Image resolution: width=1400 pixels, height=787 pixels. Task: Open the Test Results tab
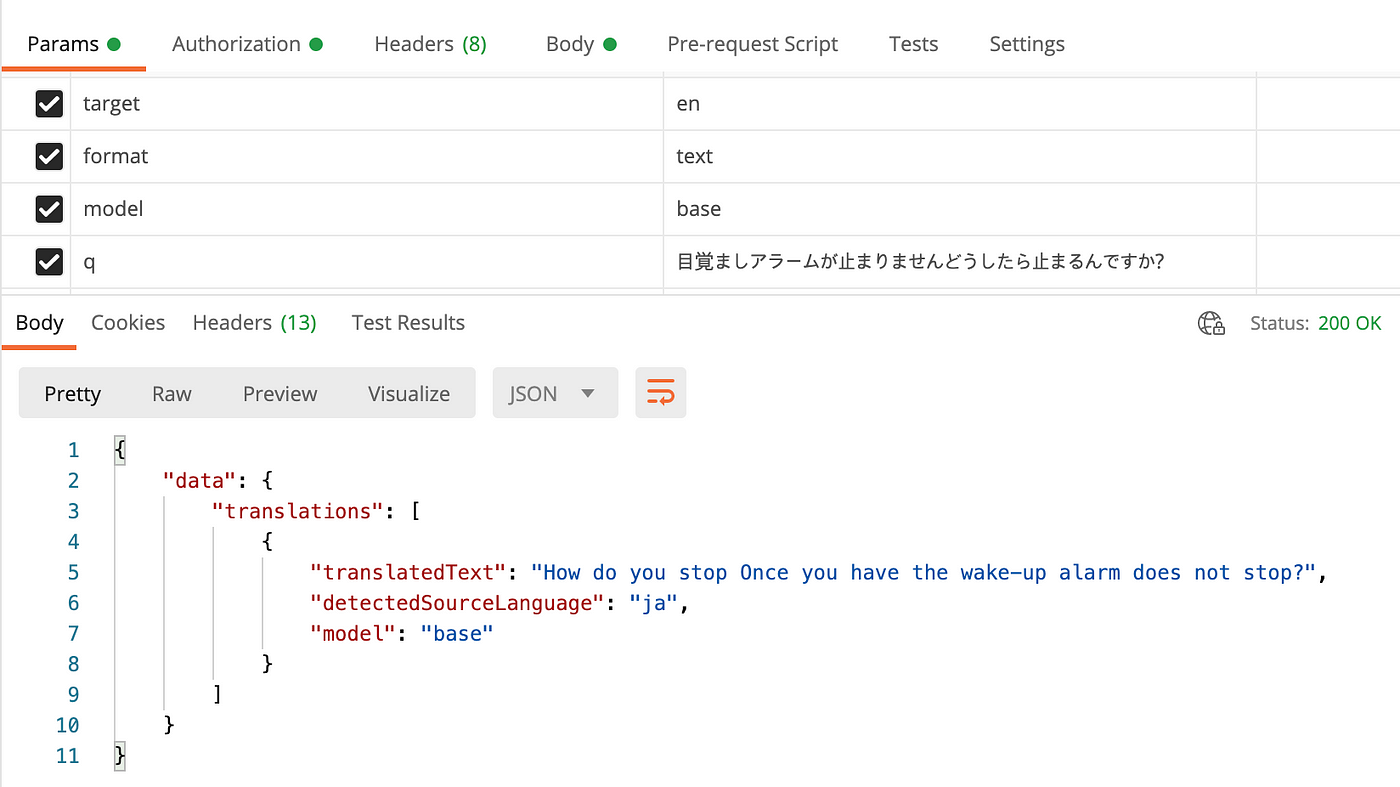408,323
